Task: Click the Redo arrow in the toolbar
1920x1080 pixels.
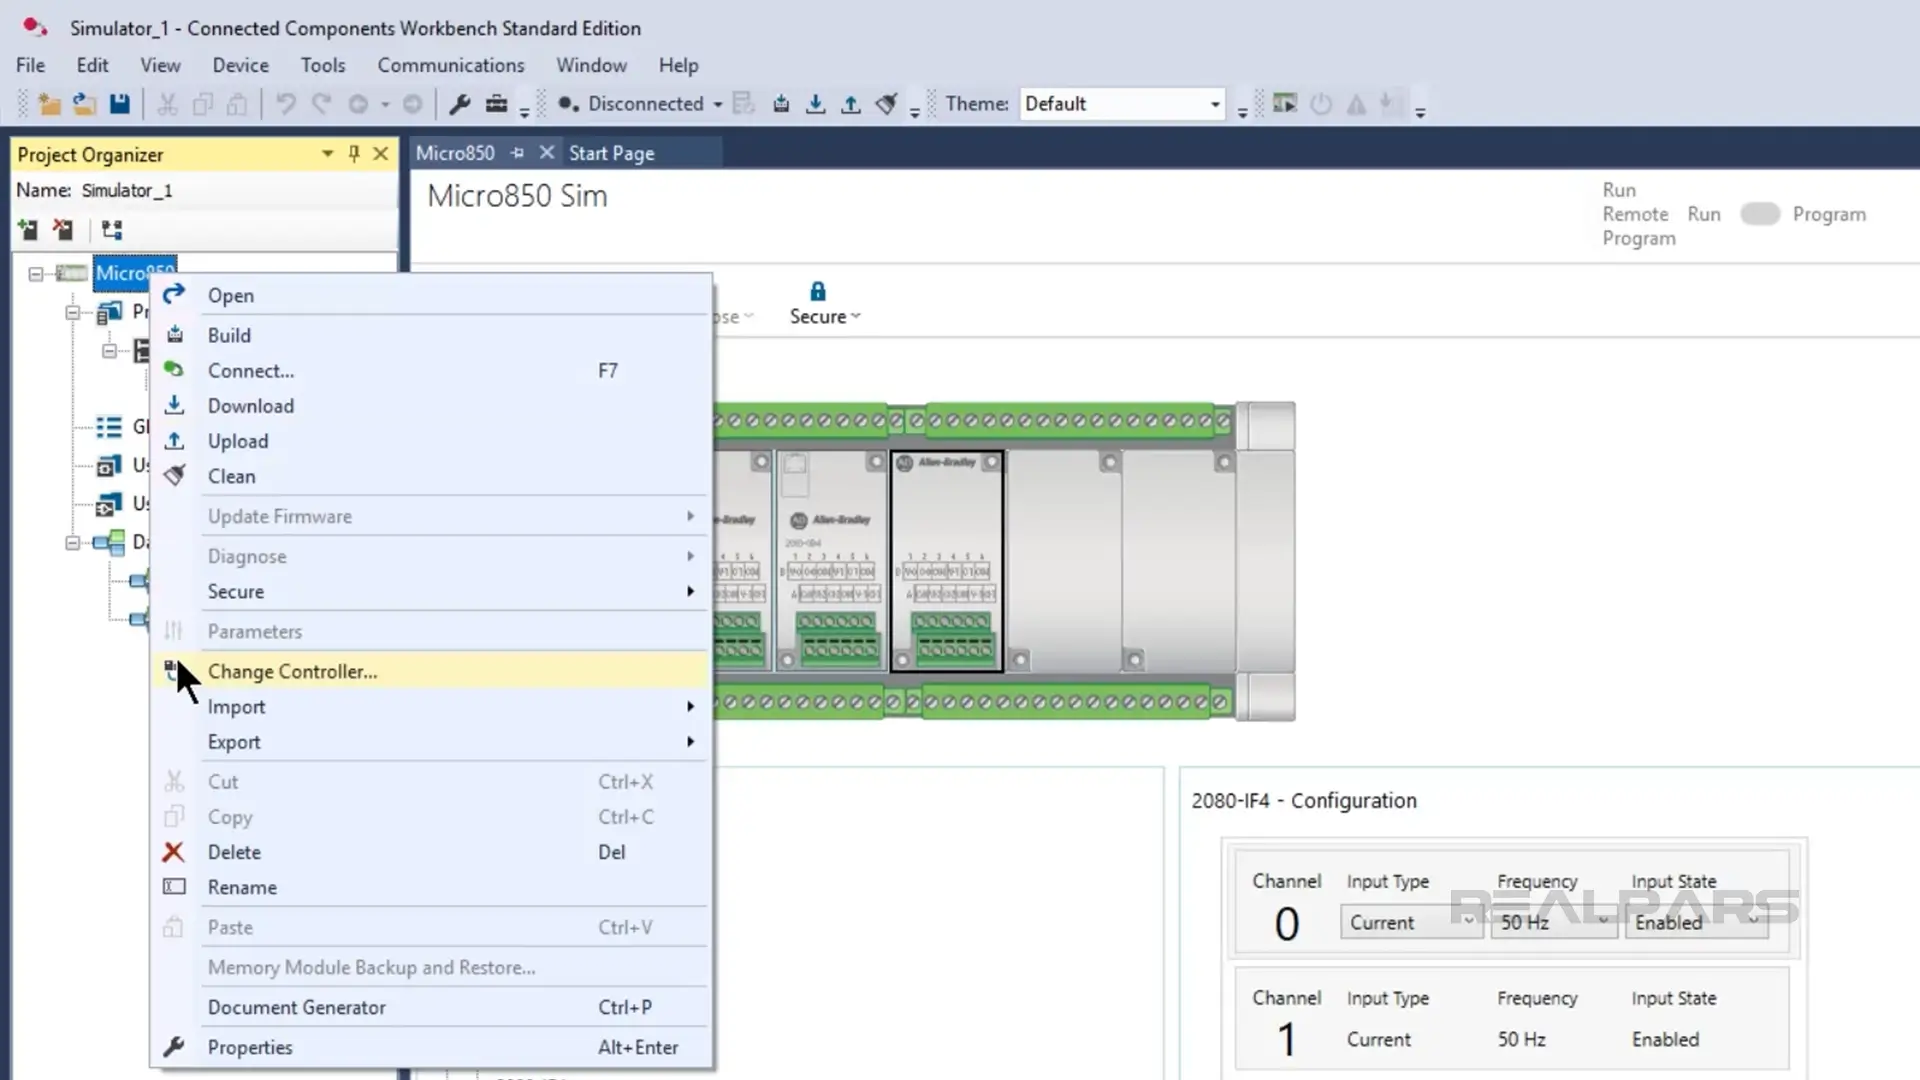Action: (x=321, y=104)
